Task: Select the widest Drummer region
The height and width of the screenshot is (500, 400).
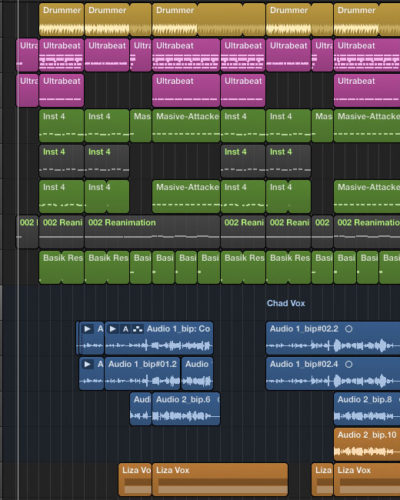Action: tap(209, 20)
